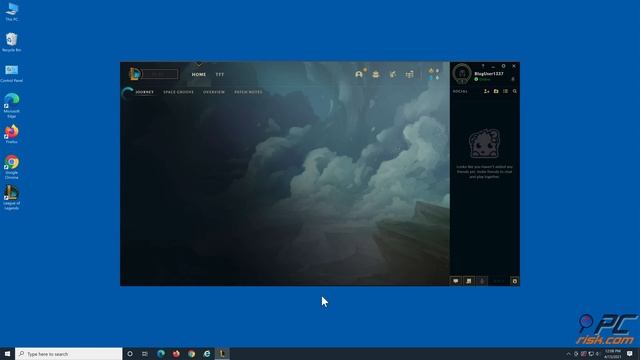Open the Patch Notes sub-tab
This screenshot has width=640, height=360.
248,92
